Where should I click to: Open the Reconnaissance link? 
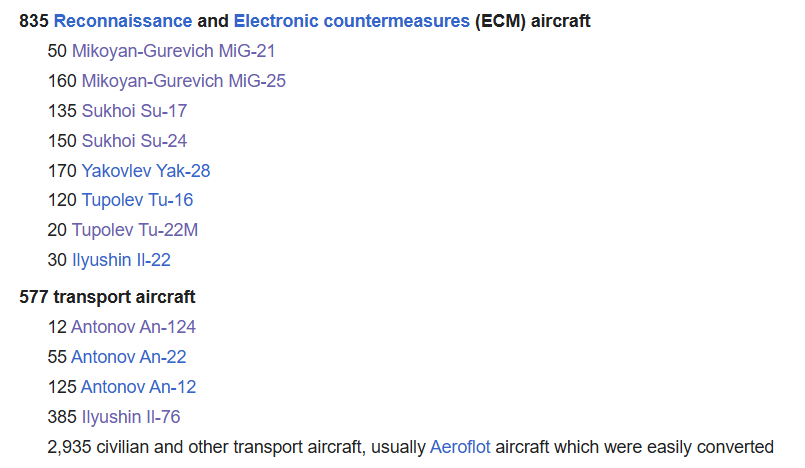click(x=123, y=21)
